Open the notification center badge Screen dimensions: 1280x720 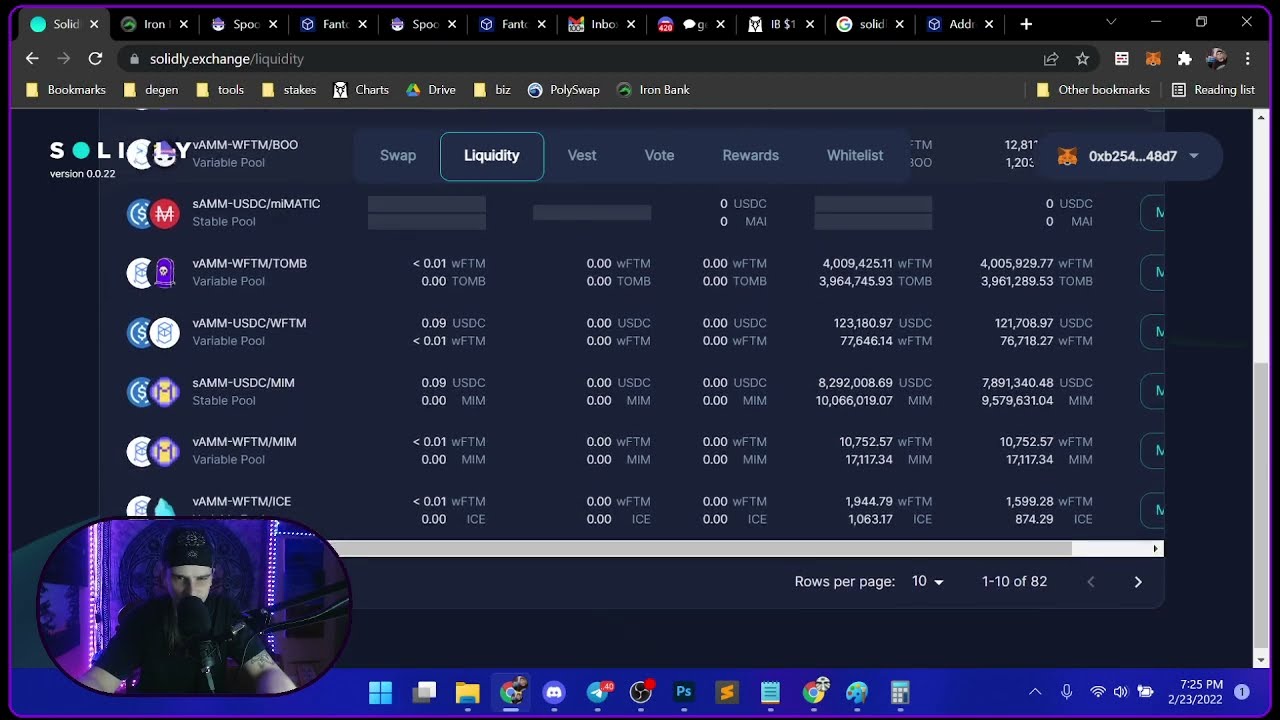coord(1242,692)
